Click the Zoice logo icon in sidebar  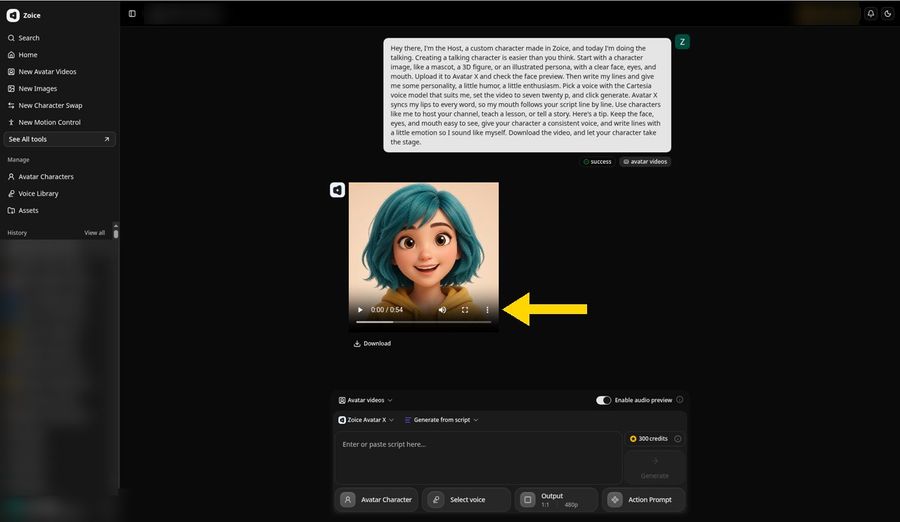(13, 16)
